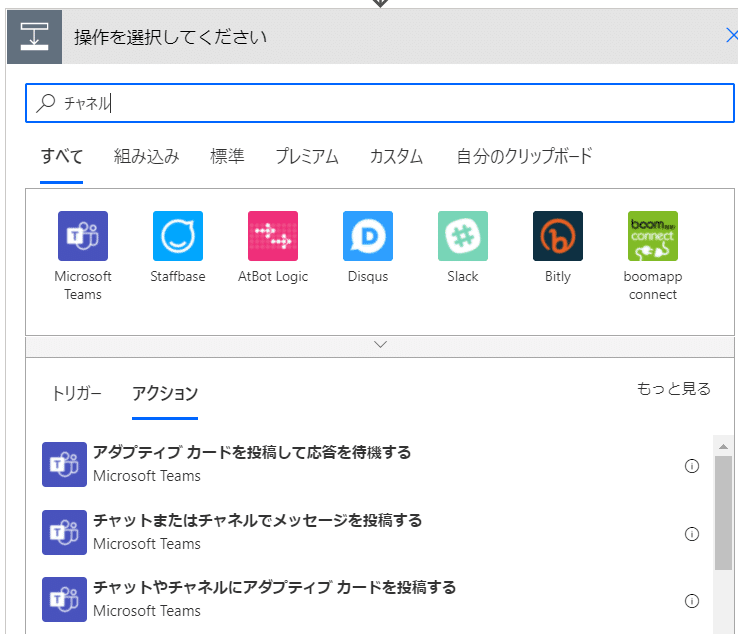Choose the Staffbase connector icon
This screenshot has height=634, width=738.
pyautogui.click(x=178, y=236)
